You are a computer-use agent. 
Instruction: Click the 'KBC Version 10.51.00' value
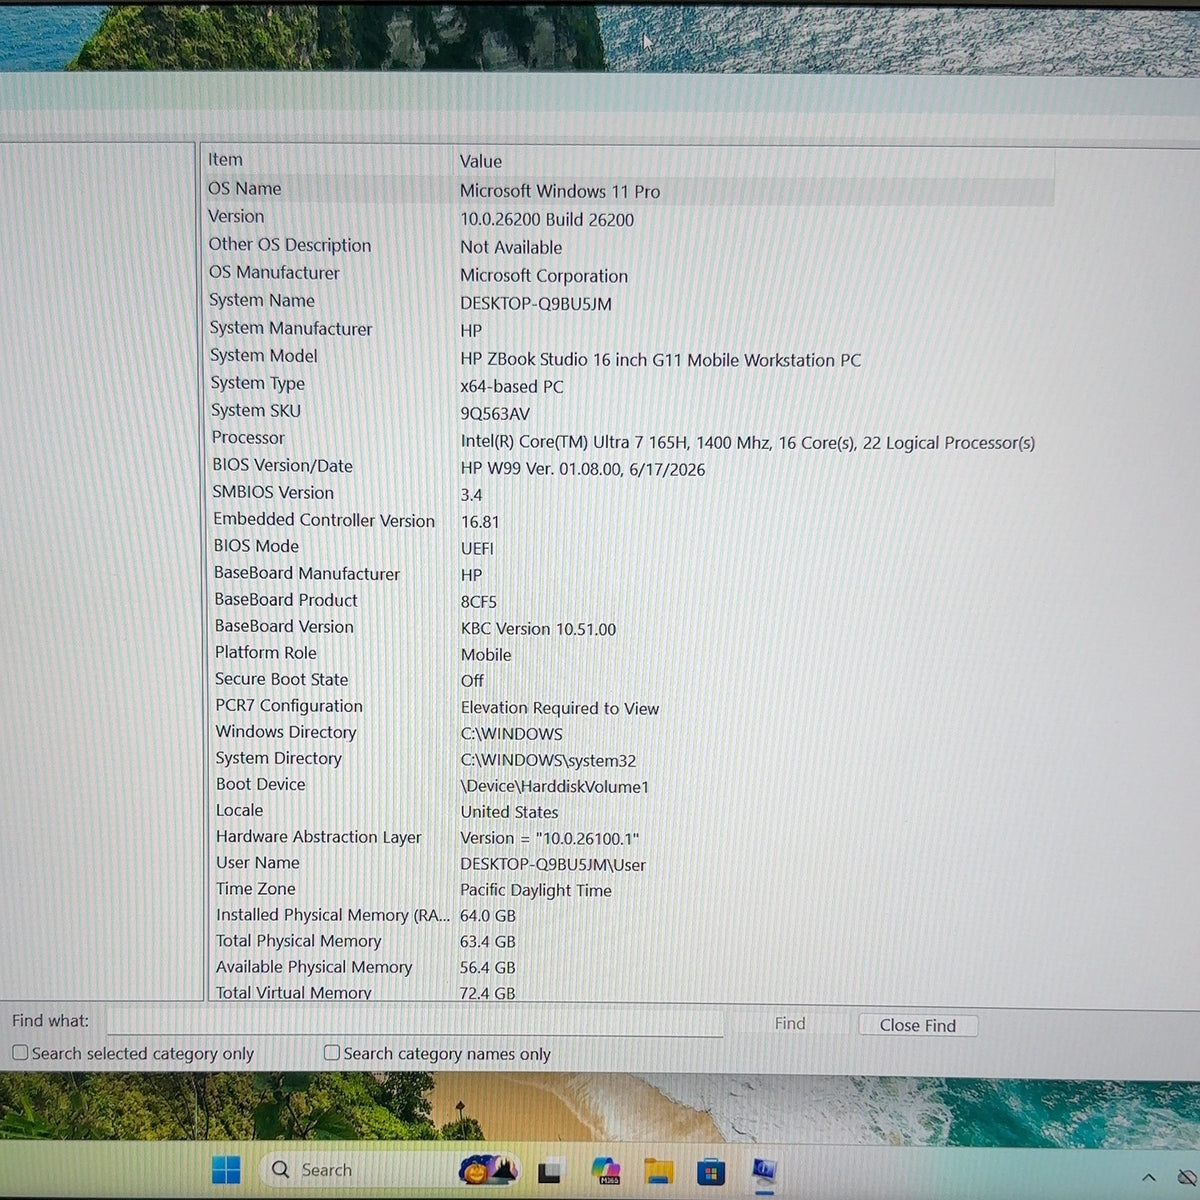point(538,629)
